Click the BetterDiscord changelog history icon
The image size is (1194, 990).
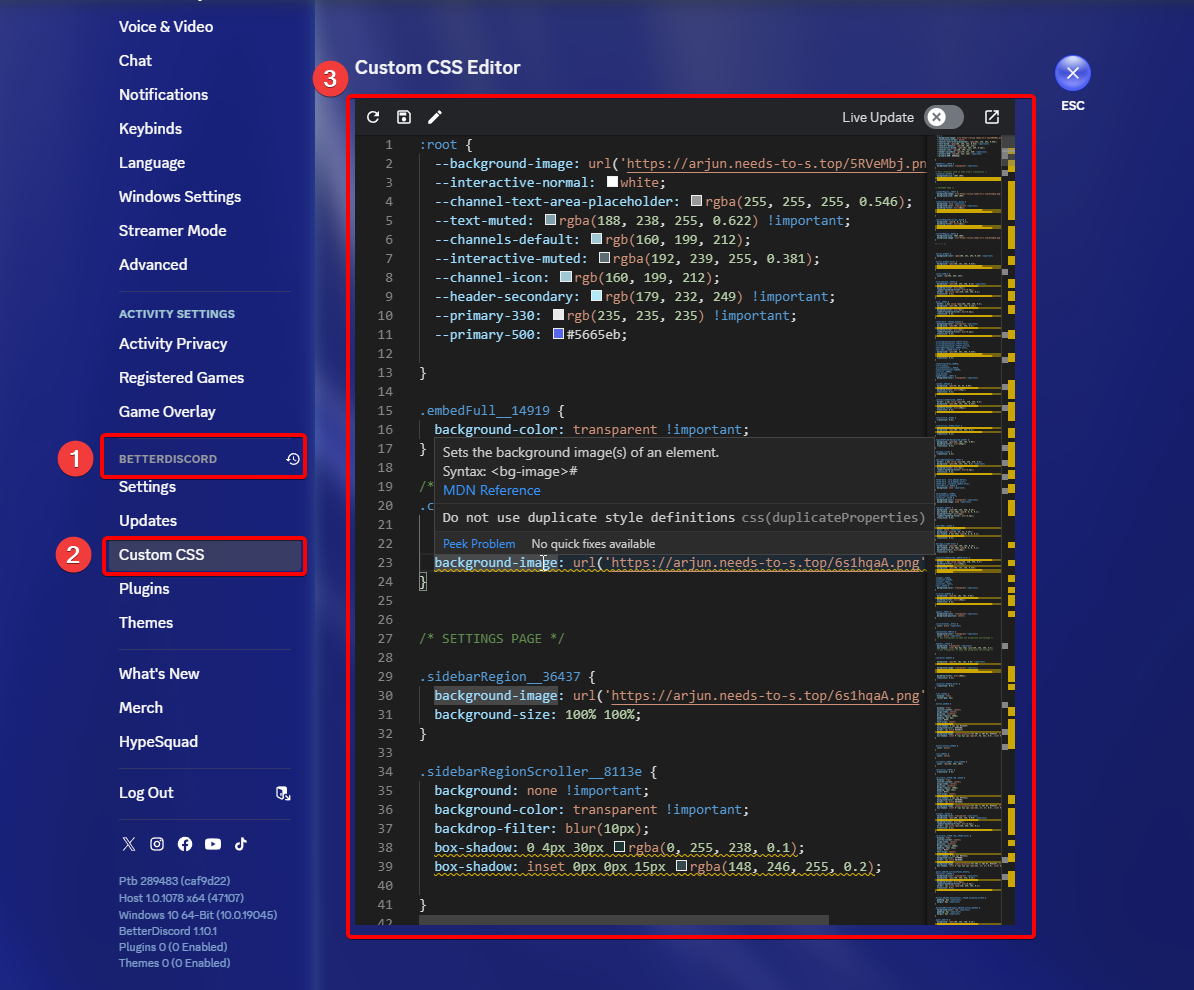(x=292, y=458)
